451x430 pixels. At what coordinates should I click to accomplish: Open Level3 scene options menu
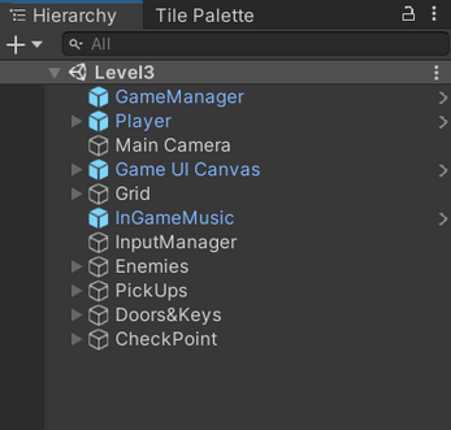click(436, 72)
